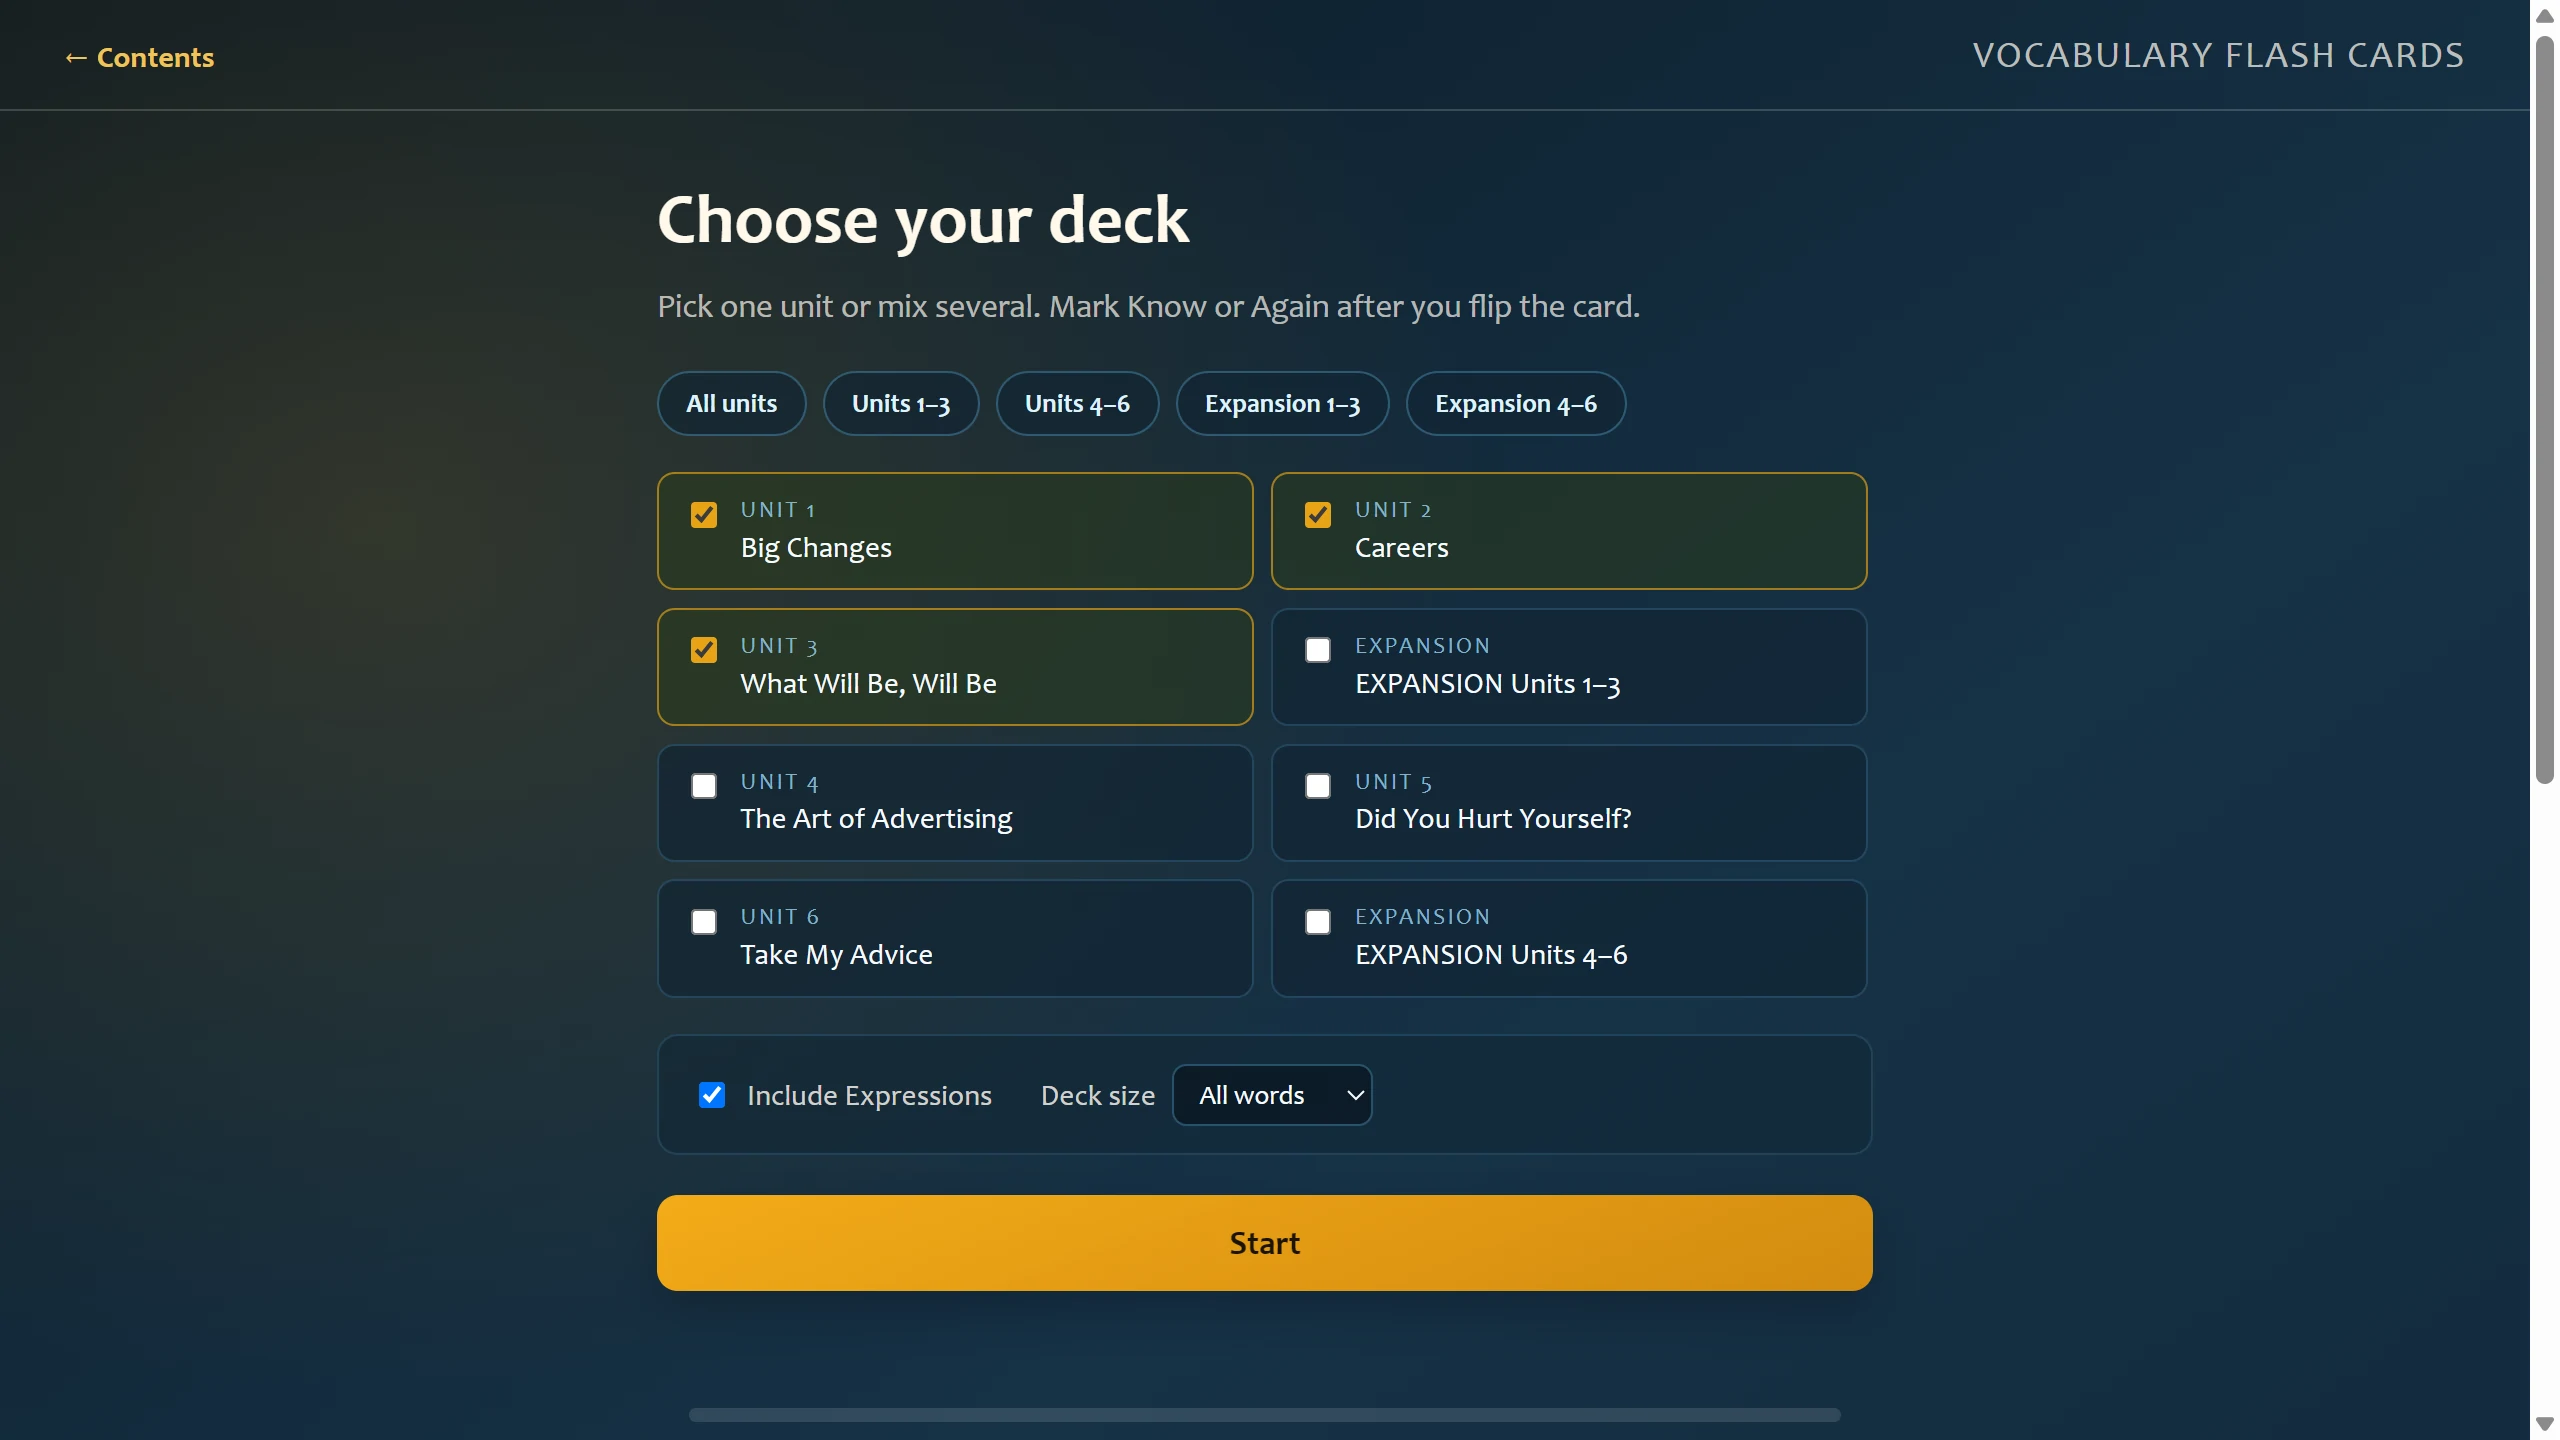The image size is (2560, 1440).
Task: Deselect Unit 3 What Will Be checkbox
Action: [704, 650]
